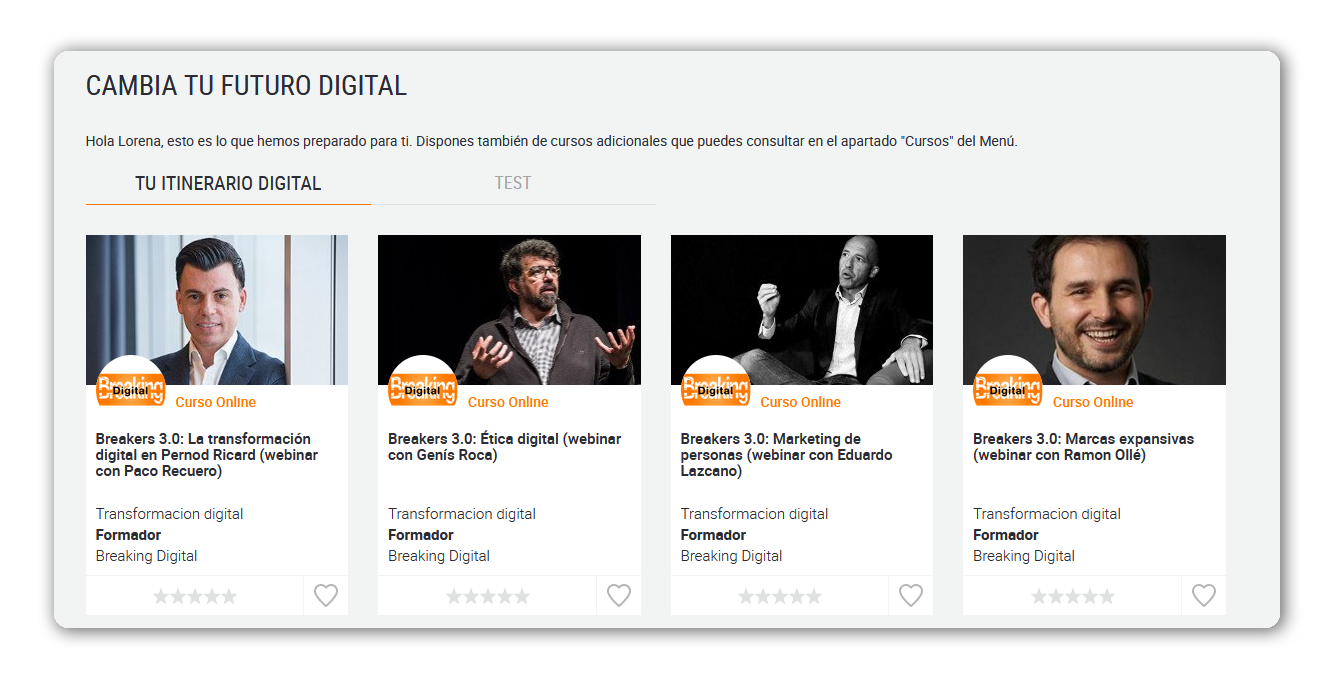This screenshot has width=1337, height=691.
Task: Click Breaking Digital logo on Marcas expansivas card
Action: 1008,389
